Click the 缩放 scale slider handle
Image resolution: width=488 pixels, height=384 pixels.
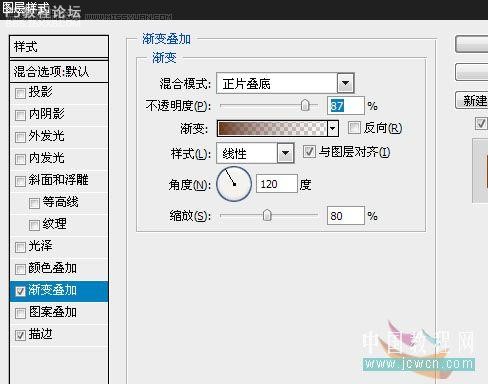tap(267, 215)
